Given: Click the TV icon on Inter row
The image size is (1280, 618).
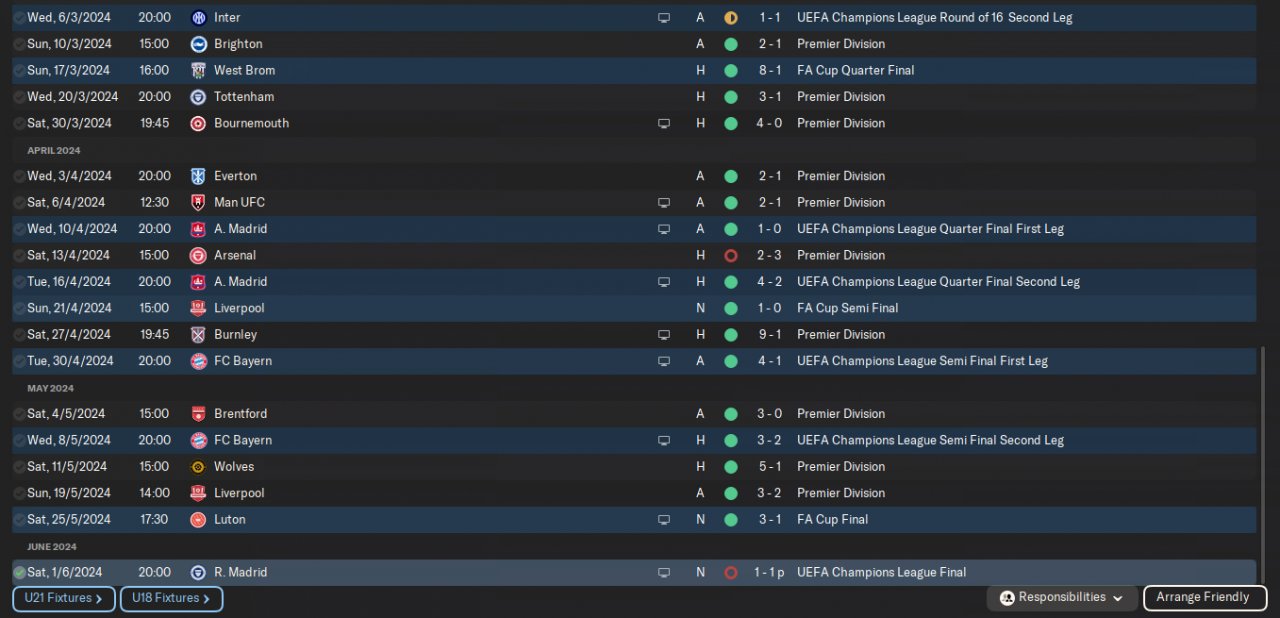Looking at the screenshot, I should [x=664, y=18].
